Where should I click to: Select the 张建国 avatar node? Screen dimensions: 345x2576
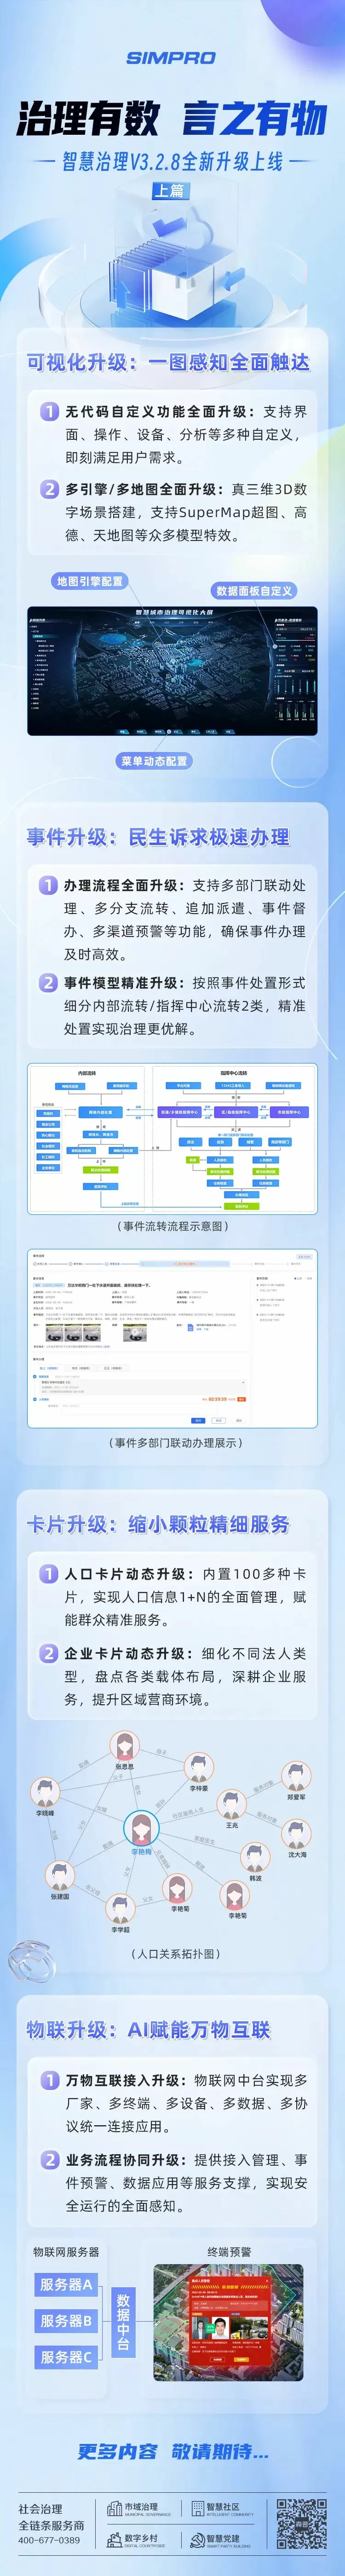coord(60,1875)
